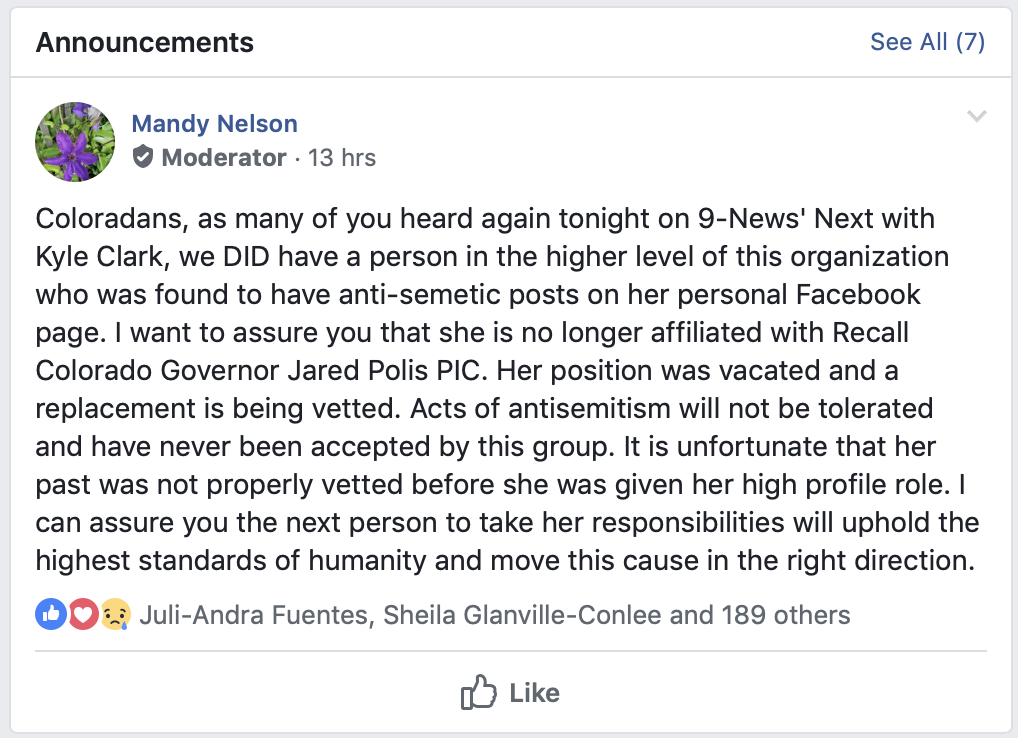This screenshot has width=1018, height=738.
Task: Open See All (7) announcements link
Action: click(x=927, y=42)
